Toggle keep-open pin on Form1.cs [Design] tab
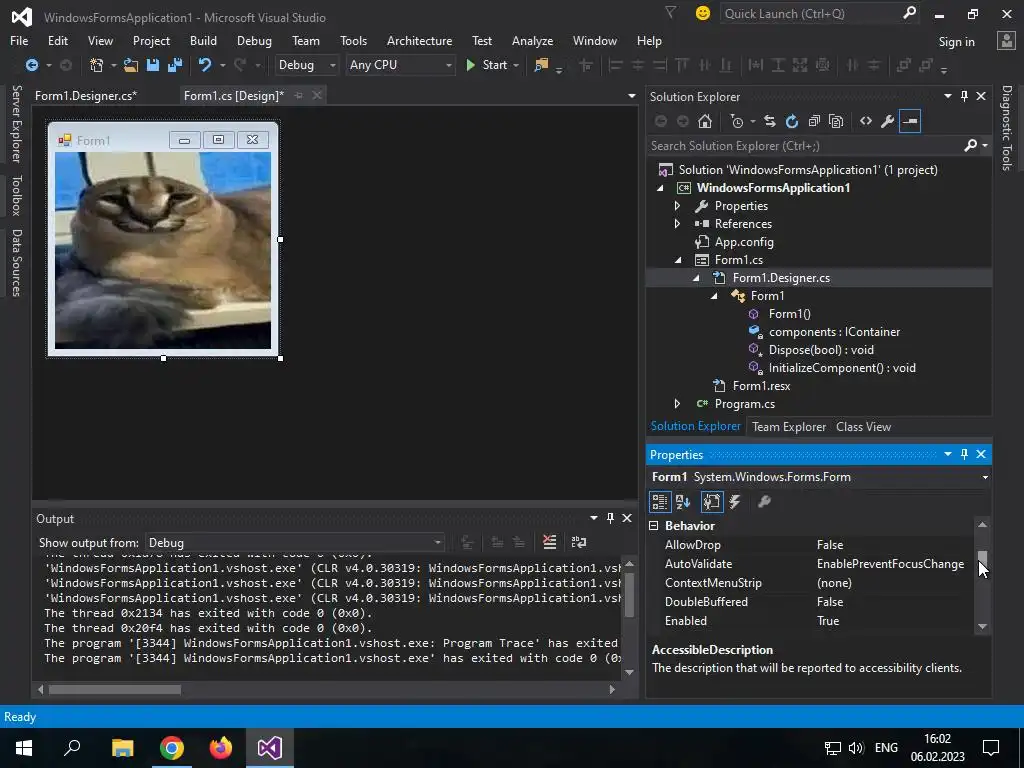Viewport: 1024px width, 768px height. (x=298, y=95)
